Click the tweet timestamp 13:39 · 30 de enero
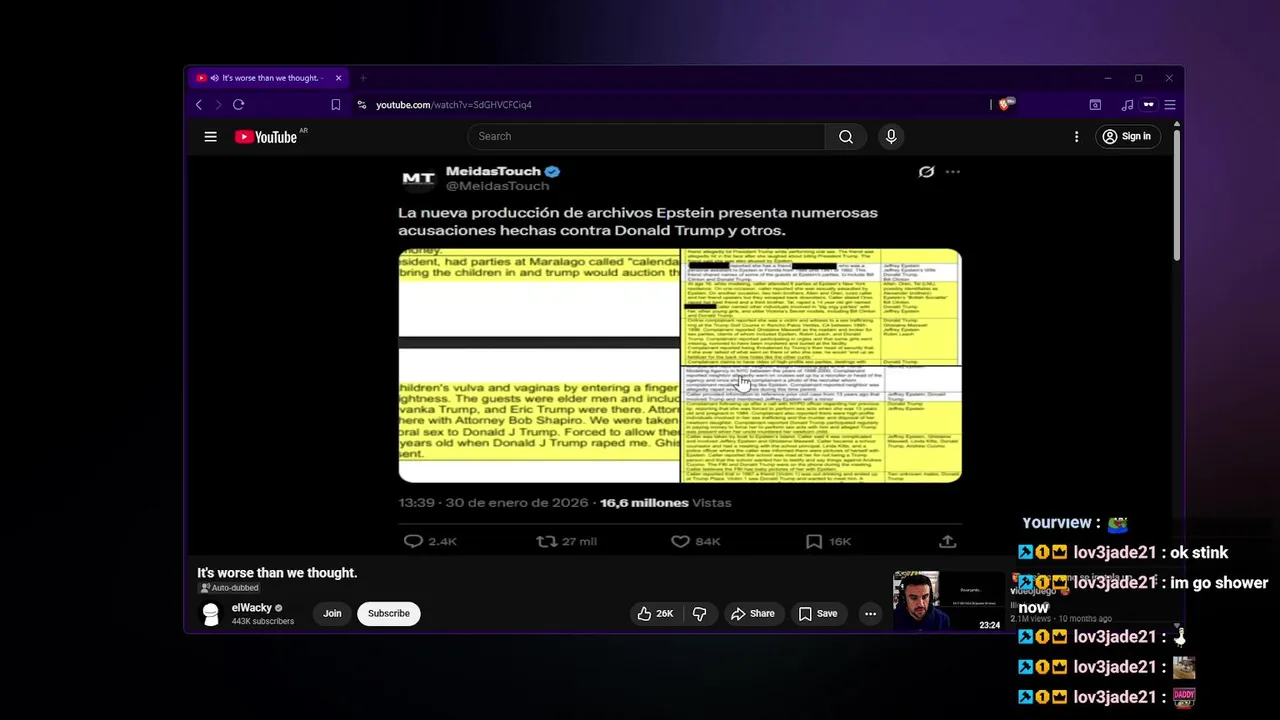Screen dimensions: 1280x720 click(494, 503)
